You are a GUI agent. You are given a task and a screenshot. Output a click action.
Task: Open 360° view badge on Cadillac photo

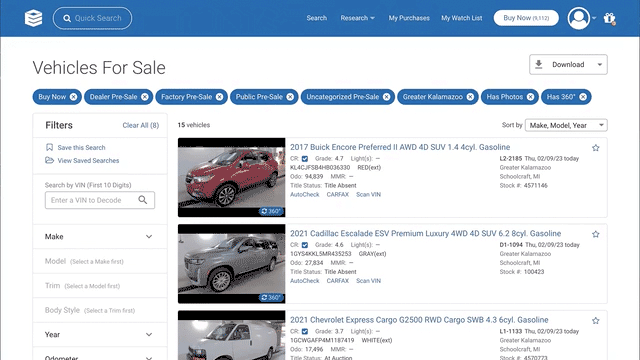point(271,298)
